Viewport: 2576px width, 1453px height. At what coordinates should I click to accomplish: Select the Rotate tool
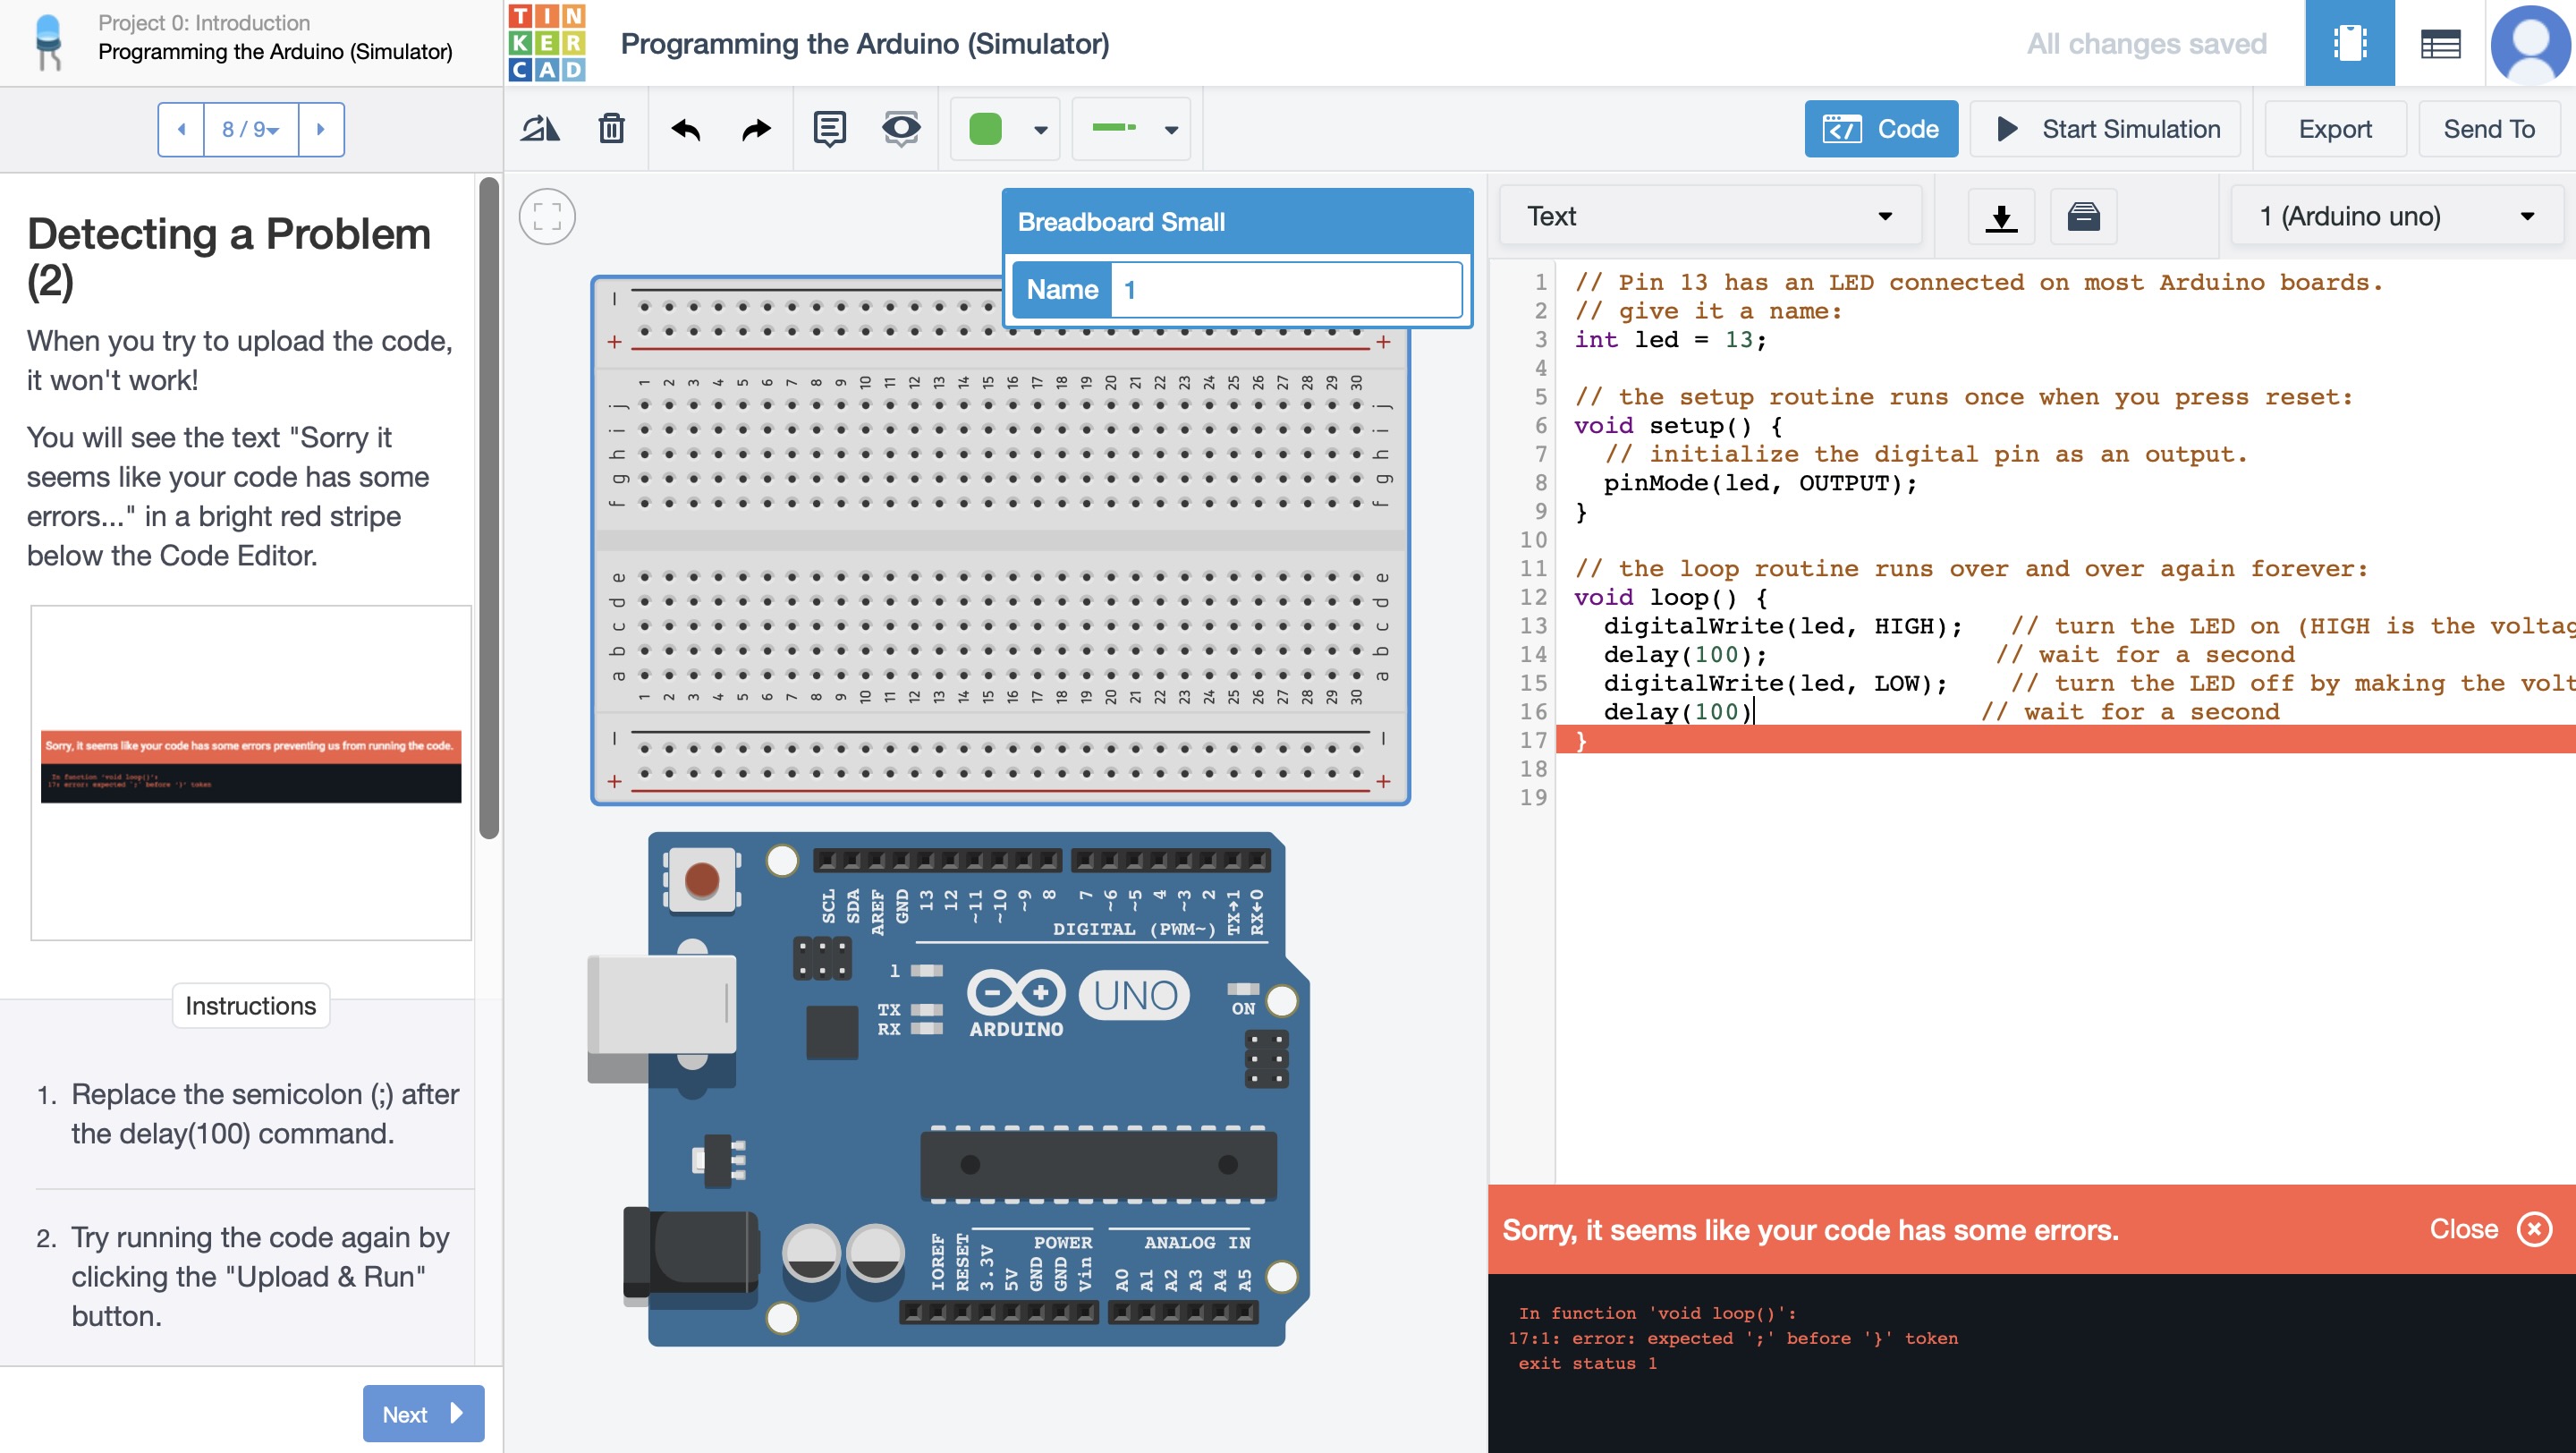[x=541, y=128]
